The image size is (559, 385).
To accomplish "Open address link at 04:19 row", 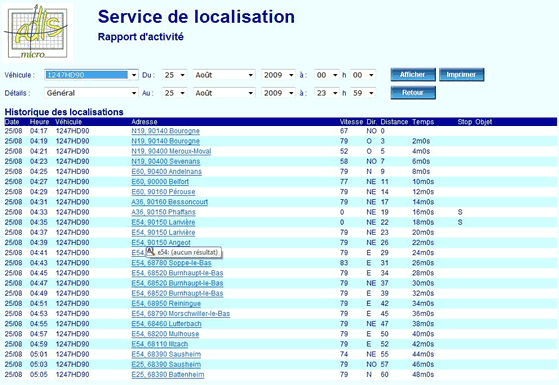I will coord(165,141).
